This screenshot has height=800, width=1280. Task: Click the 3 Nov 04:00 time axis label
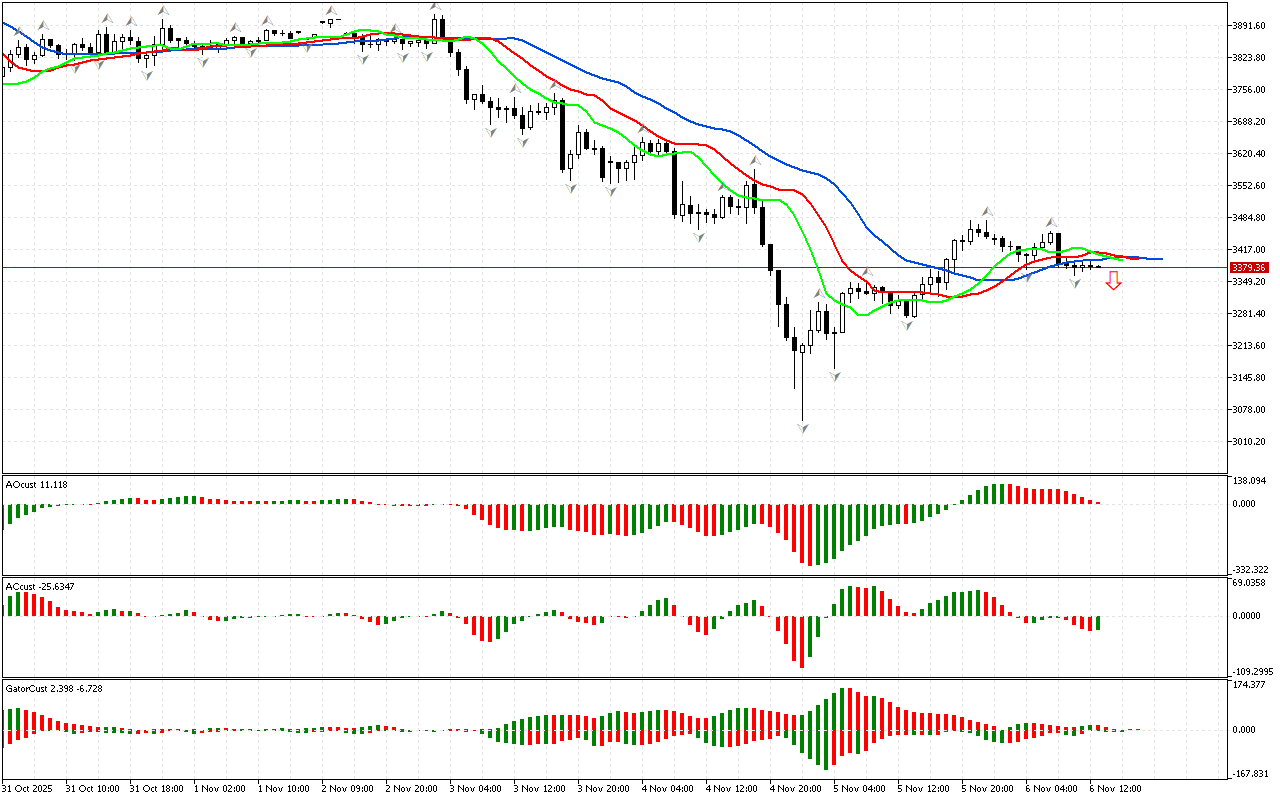pos(474,789)
